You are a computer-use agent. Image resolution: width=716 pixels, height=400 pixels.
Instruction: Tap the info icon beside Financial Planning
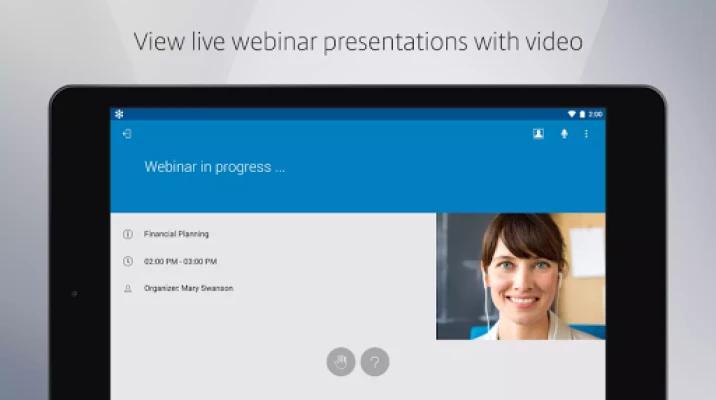[x=127, y=234]
